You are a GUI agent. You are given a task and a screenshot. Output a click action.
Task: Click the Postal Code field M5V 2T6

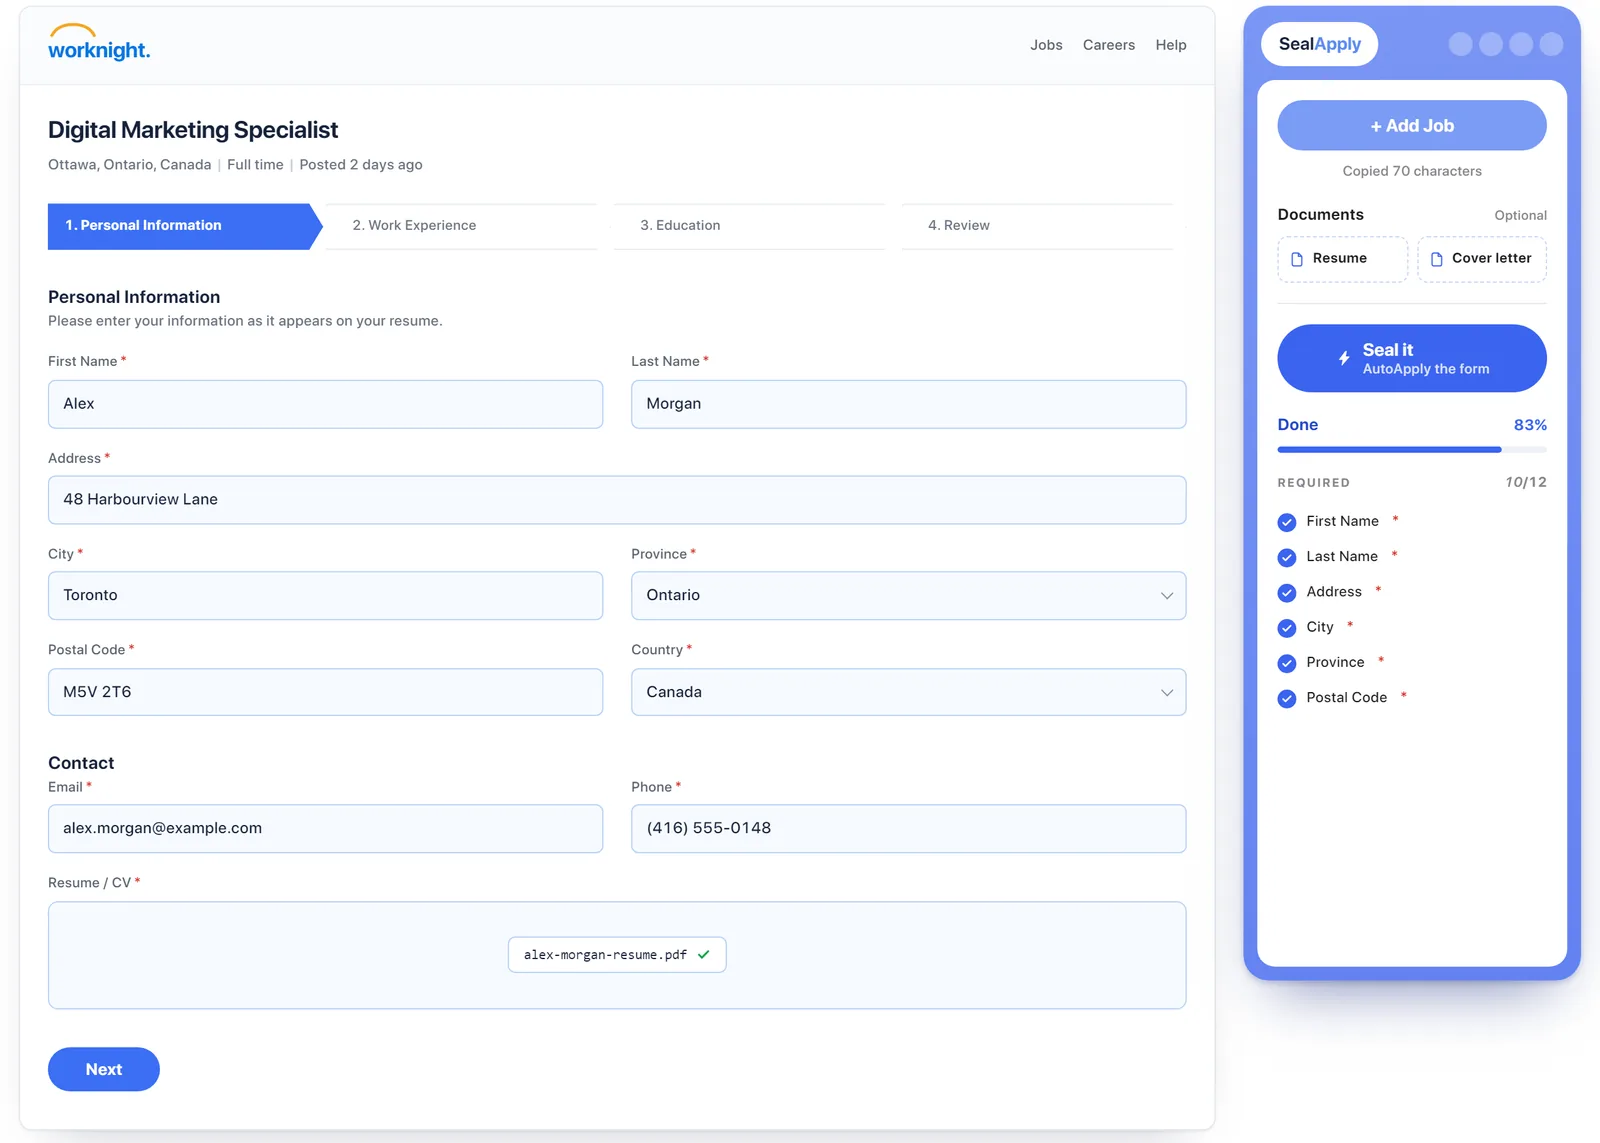coord(325,692)
